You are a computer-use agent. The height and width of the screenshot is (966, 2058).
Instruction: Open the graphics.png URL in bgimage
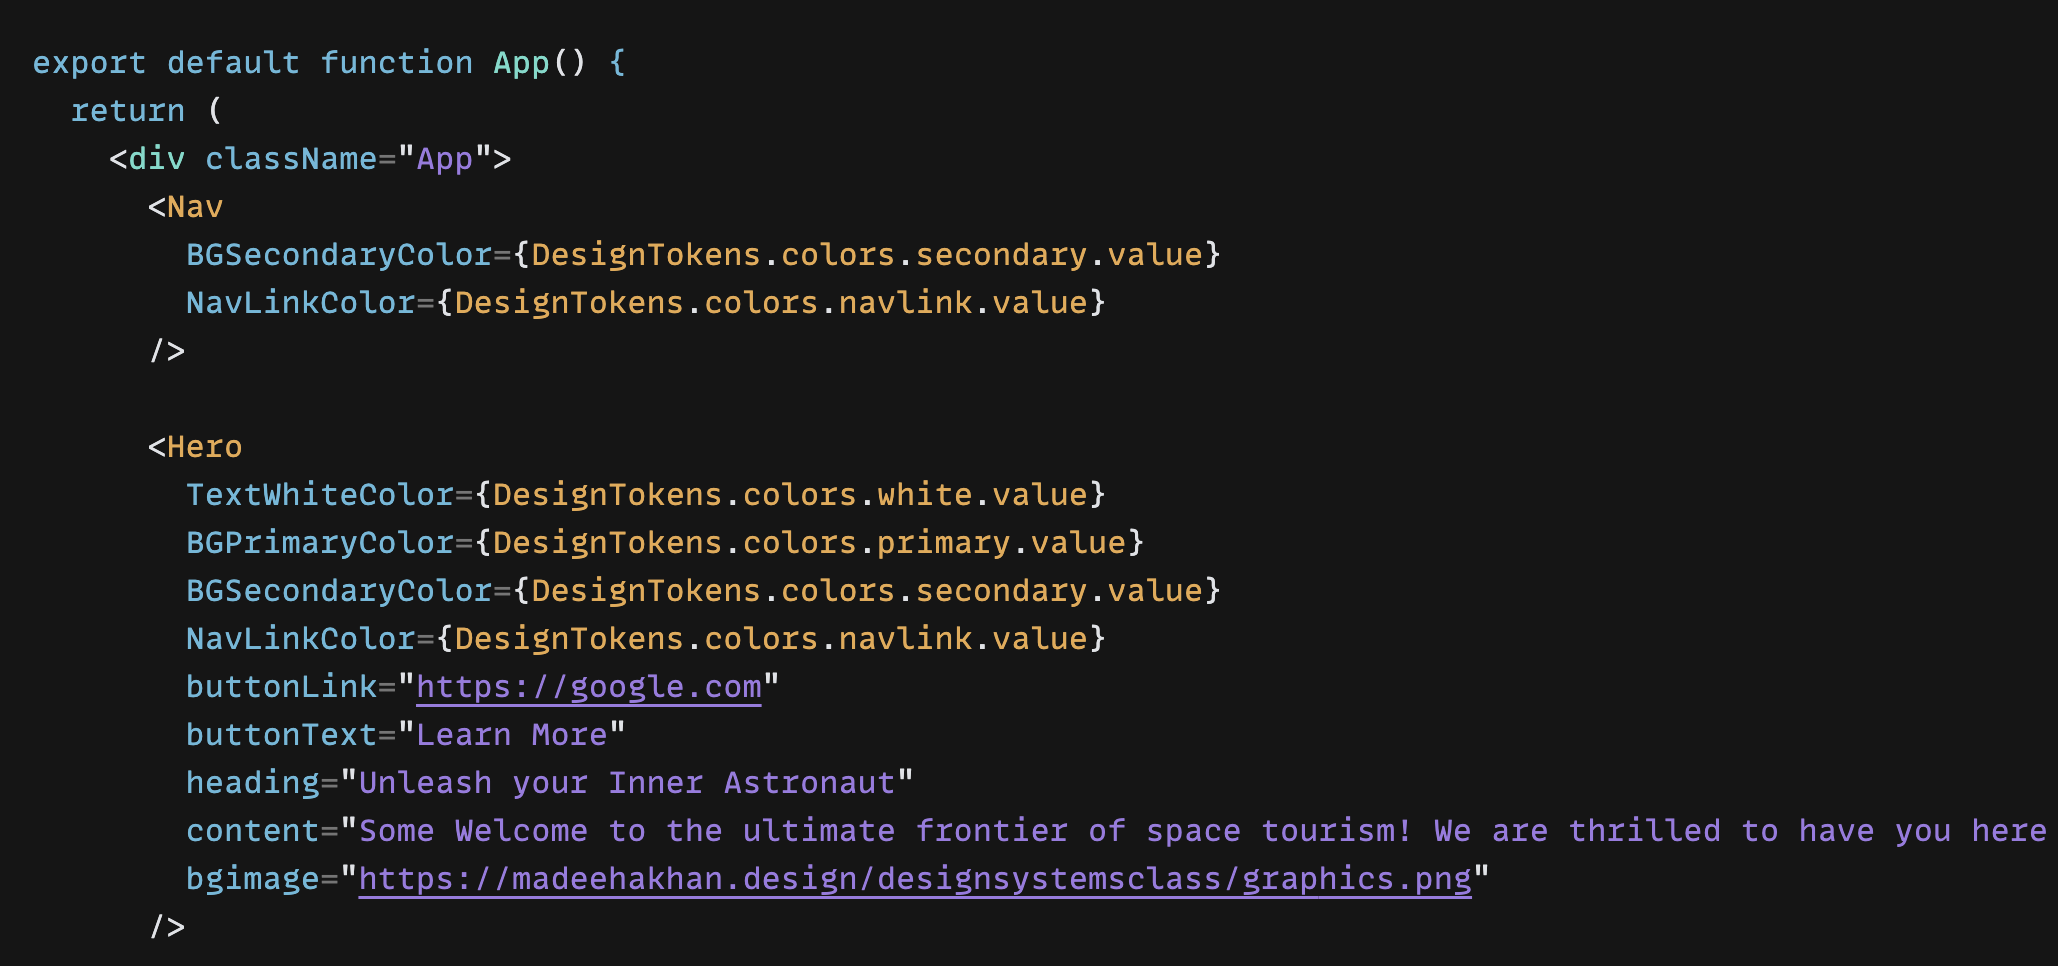point(914,879)
